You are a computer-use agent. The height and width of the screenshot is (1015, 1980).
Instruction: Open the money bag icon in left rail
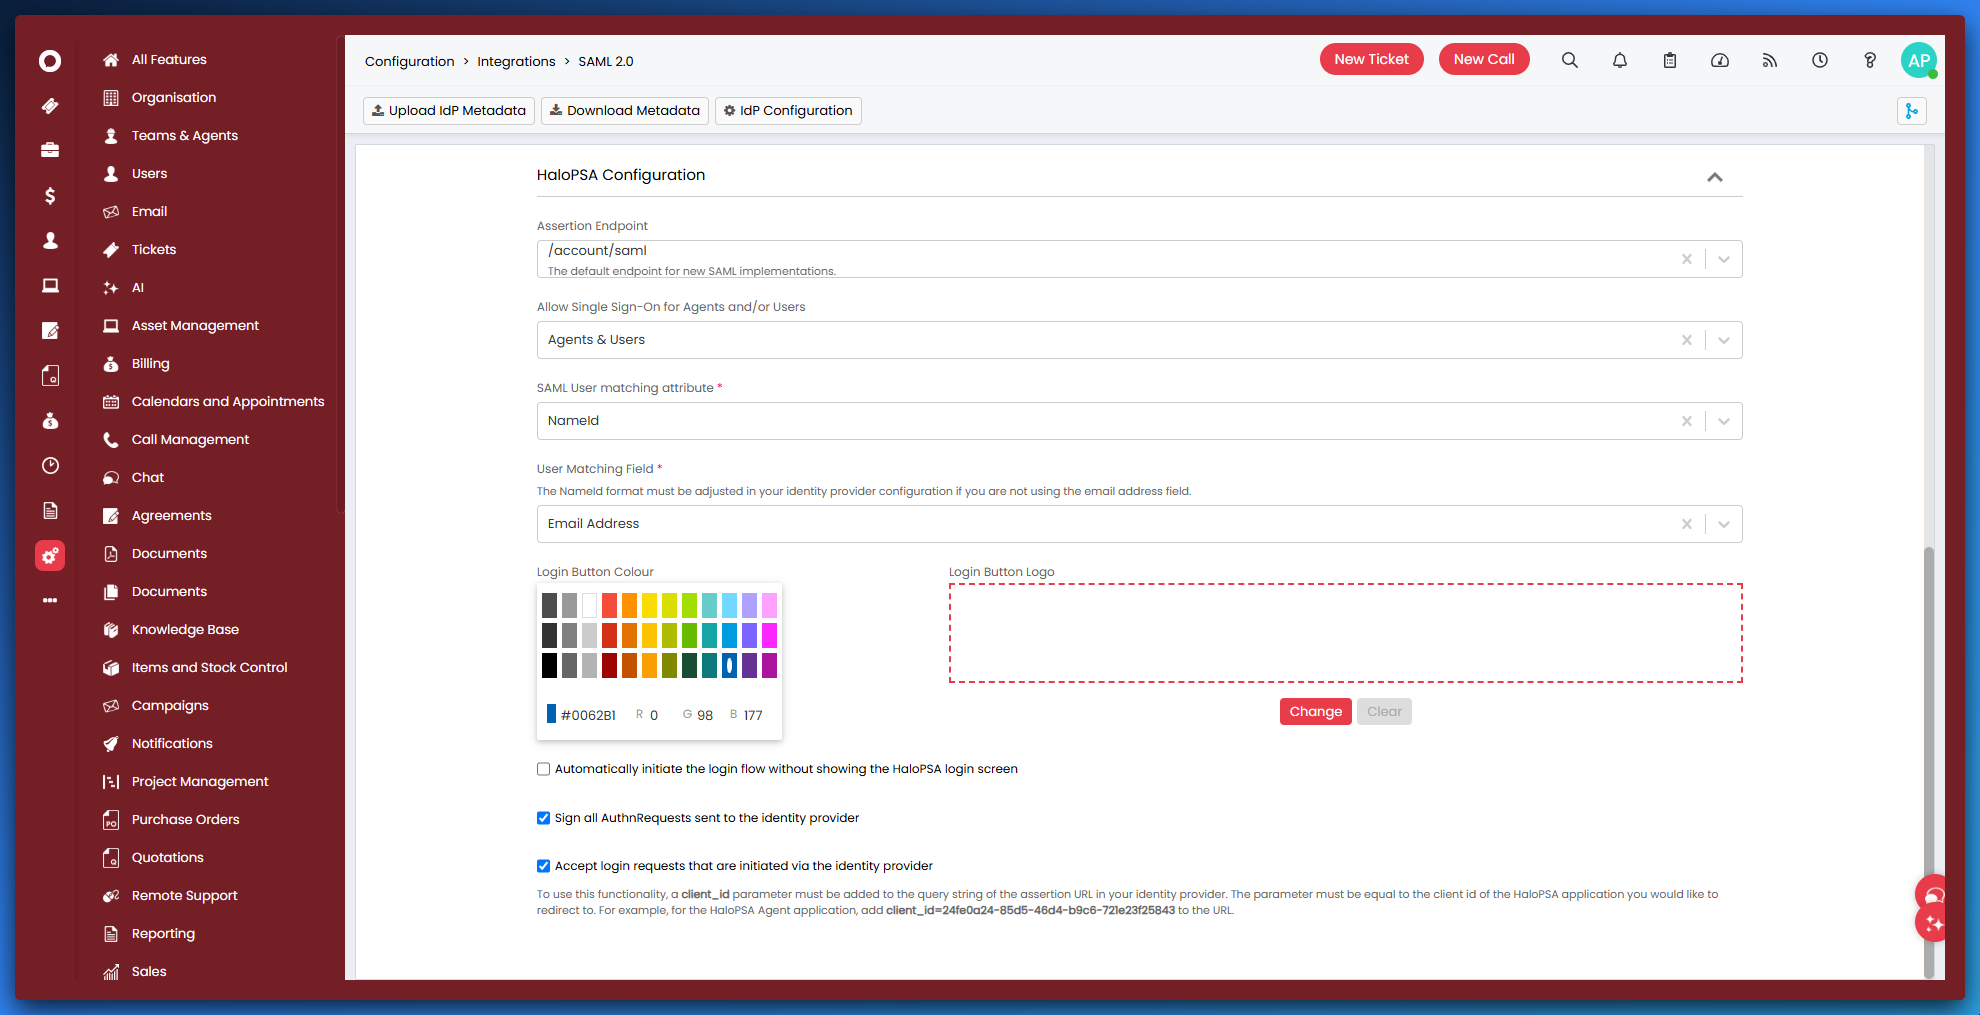pyautogui.click(x=50, y=421)
